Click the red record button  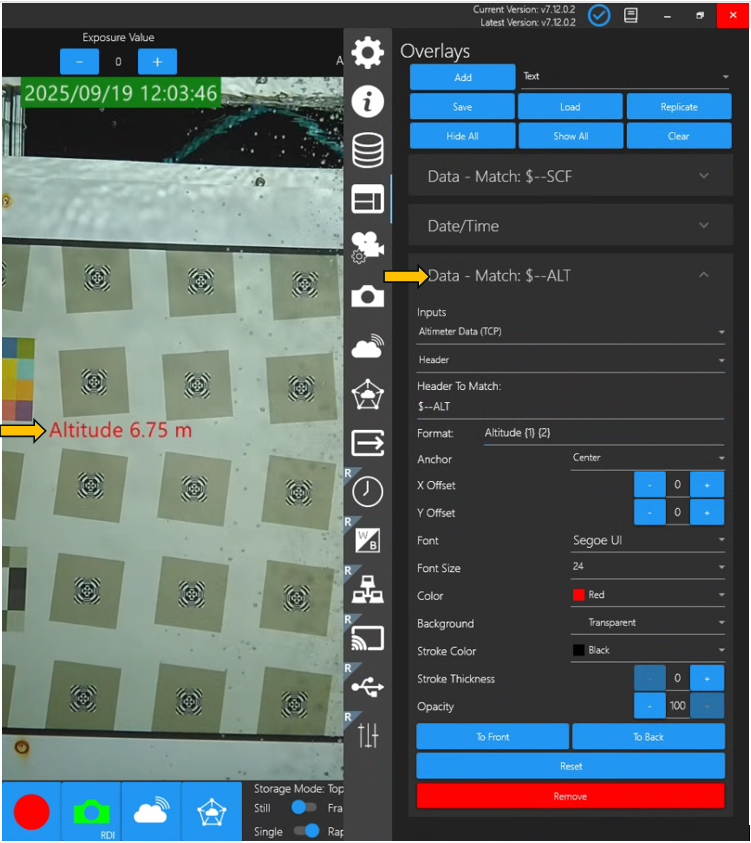tap(31, 811)
